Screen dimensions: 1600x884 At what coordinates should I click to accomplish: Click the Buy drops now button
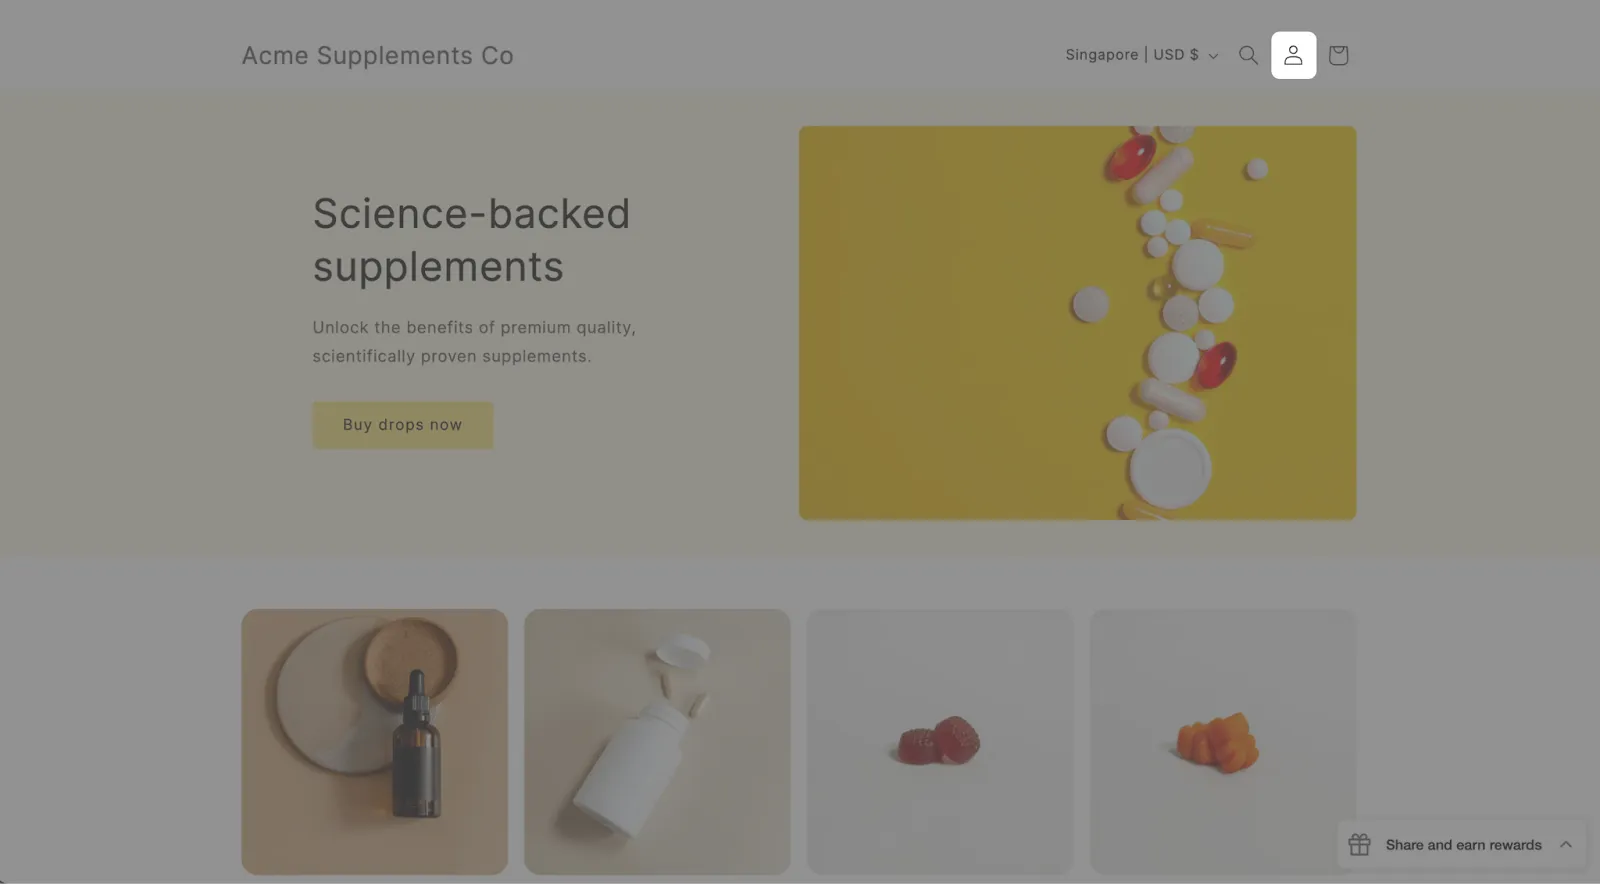[403, 425]
